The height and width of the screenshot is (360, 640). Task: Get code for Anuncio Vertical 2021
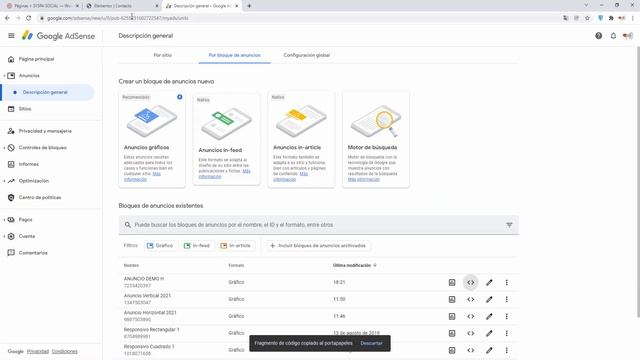(471, 299)
